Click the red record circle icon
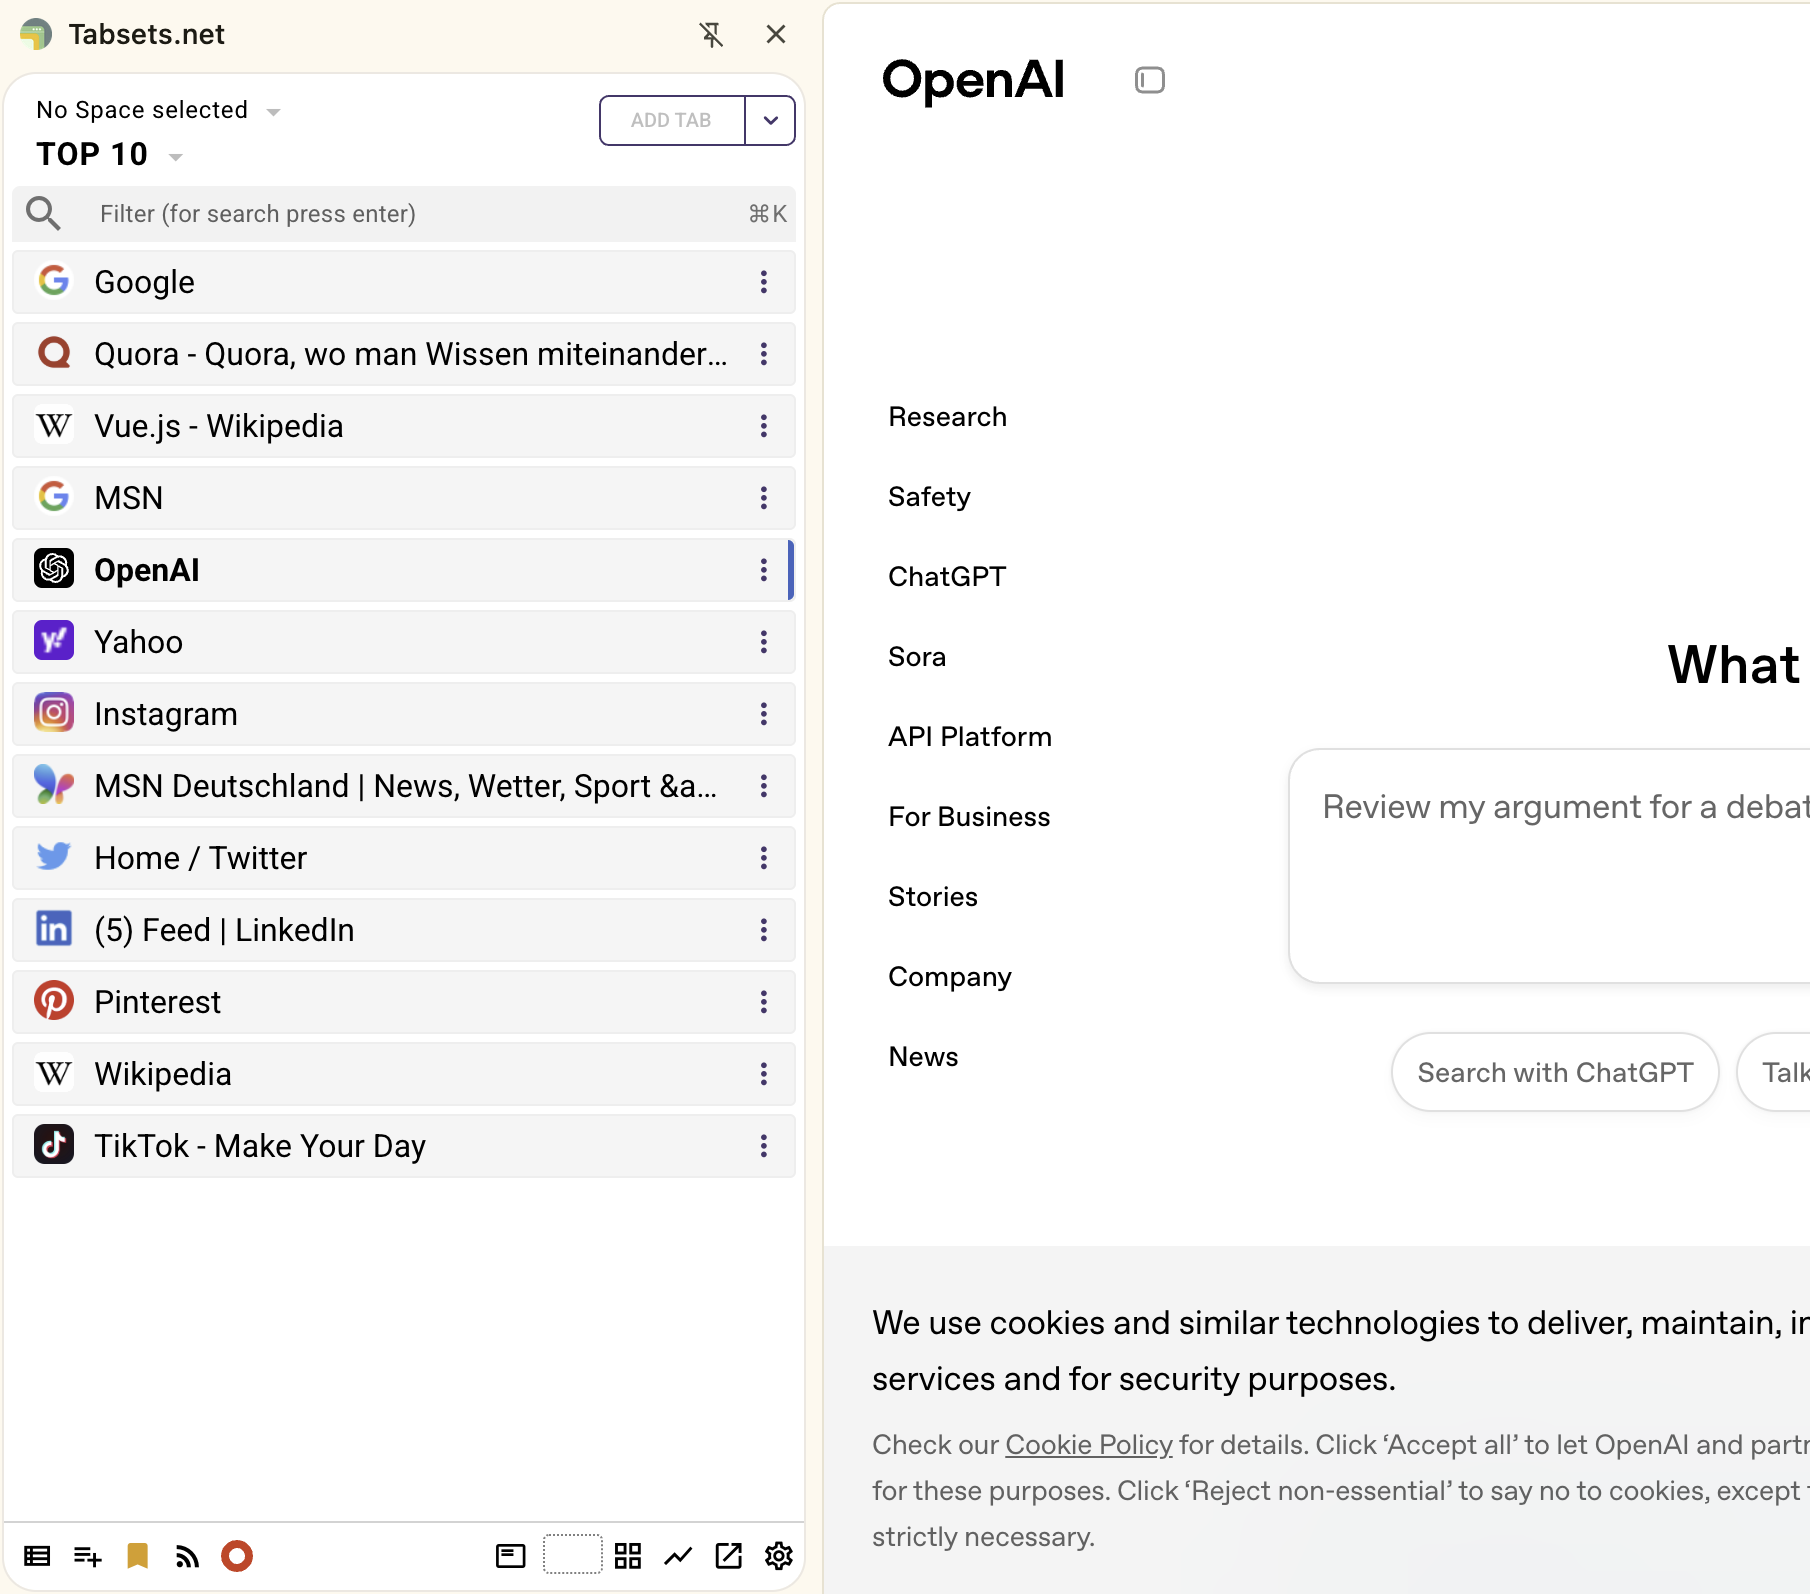This screenshot has width=1810, height=1594. (237, 1556)
